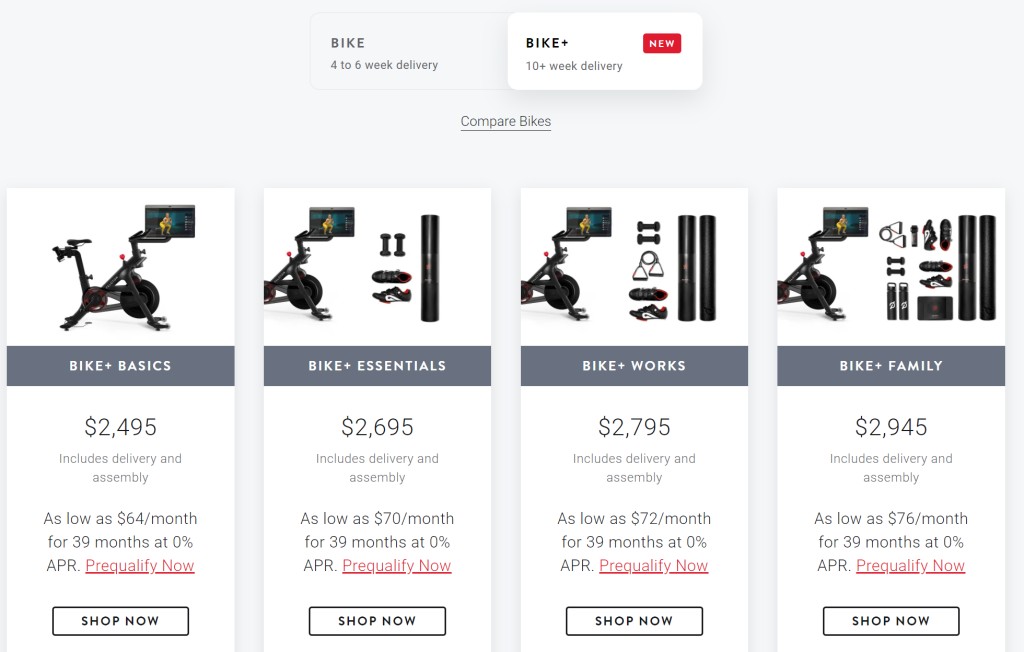Click Shop Now for Bike+ Family
The width and height of the screenshot is (1024, 652).
(x=891, y=620)
